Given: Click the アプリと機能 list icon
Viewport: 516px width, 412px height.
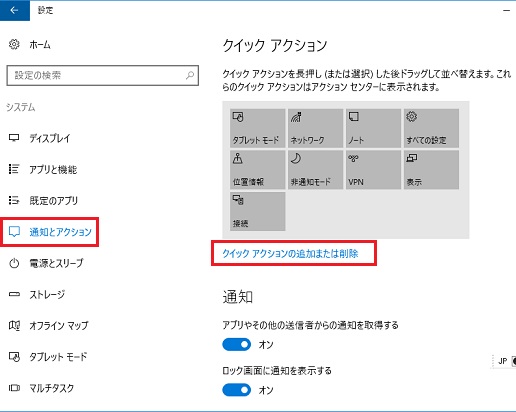Looking at the screenshot, I should tap(14, 169).
